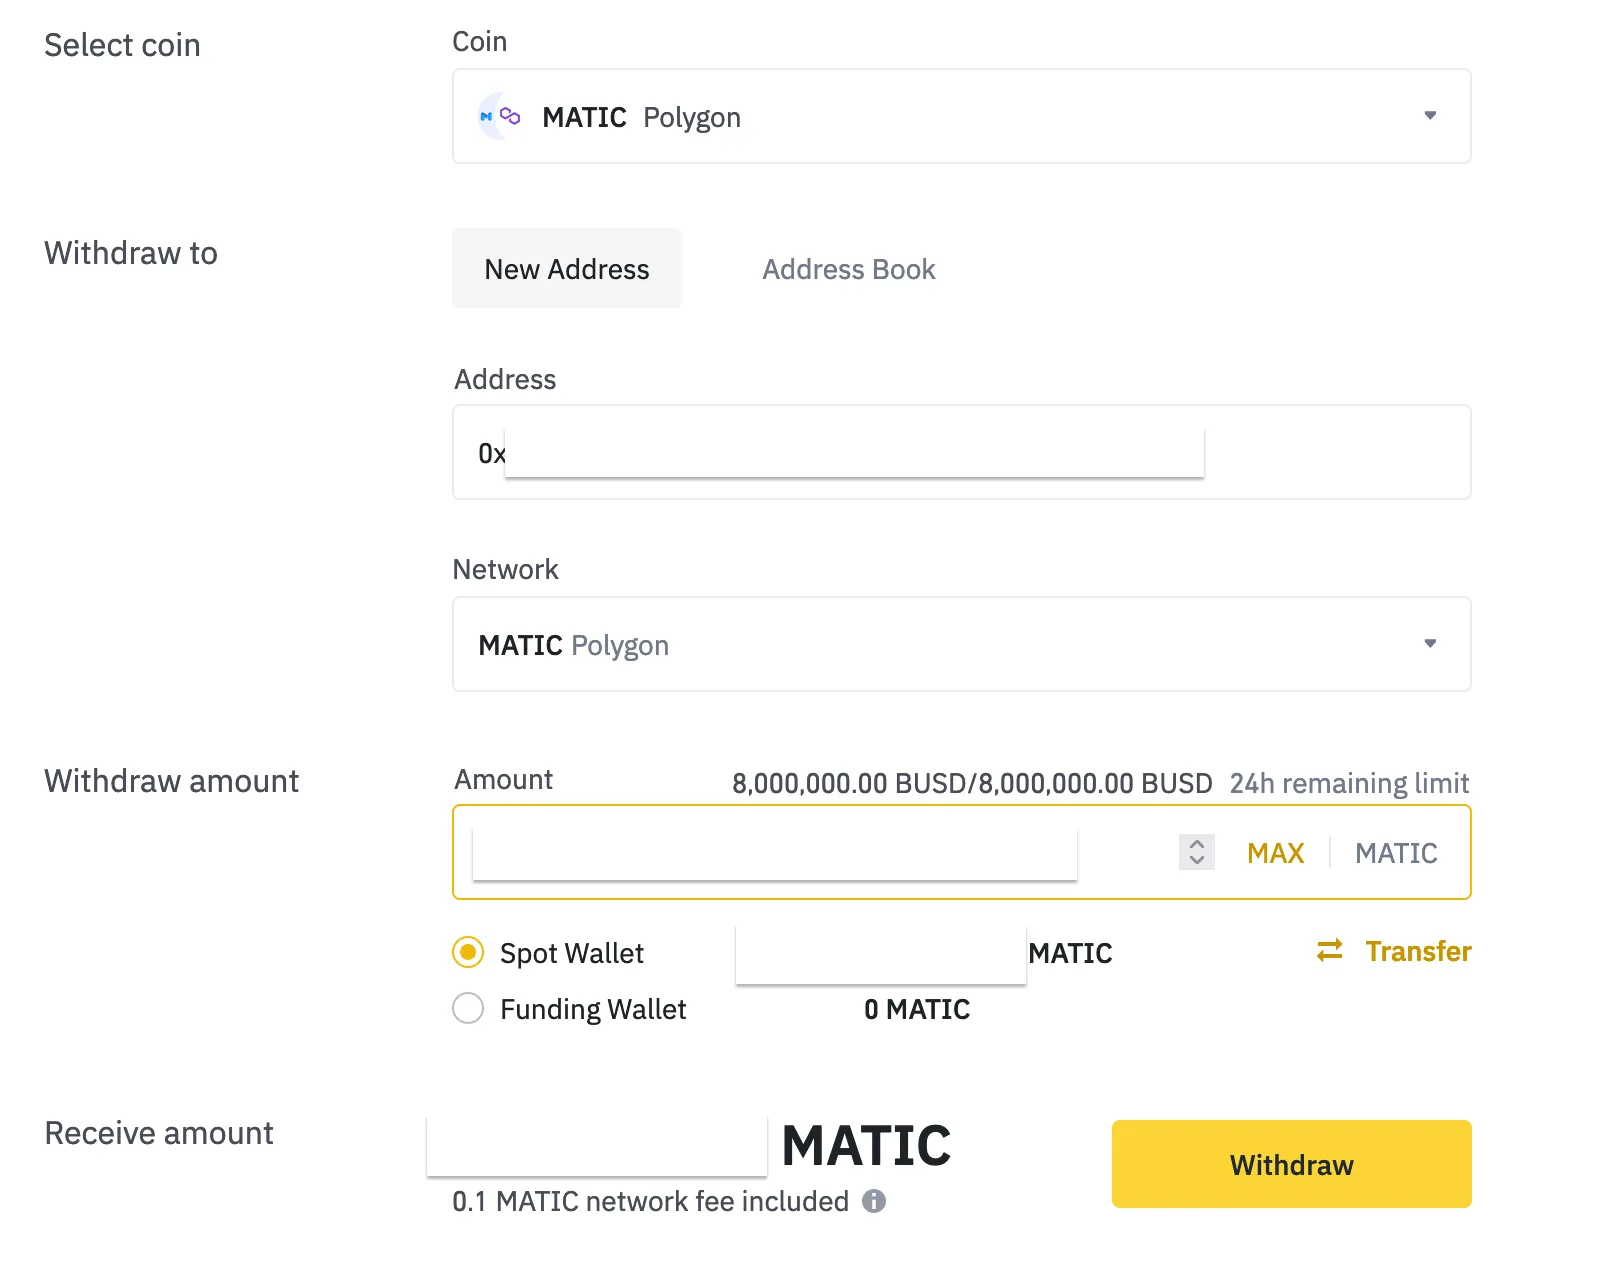
Task: Switch to the Address Book tab
Action: pyautogui.click(x=848, y=269)
